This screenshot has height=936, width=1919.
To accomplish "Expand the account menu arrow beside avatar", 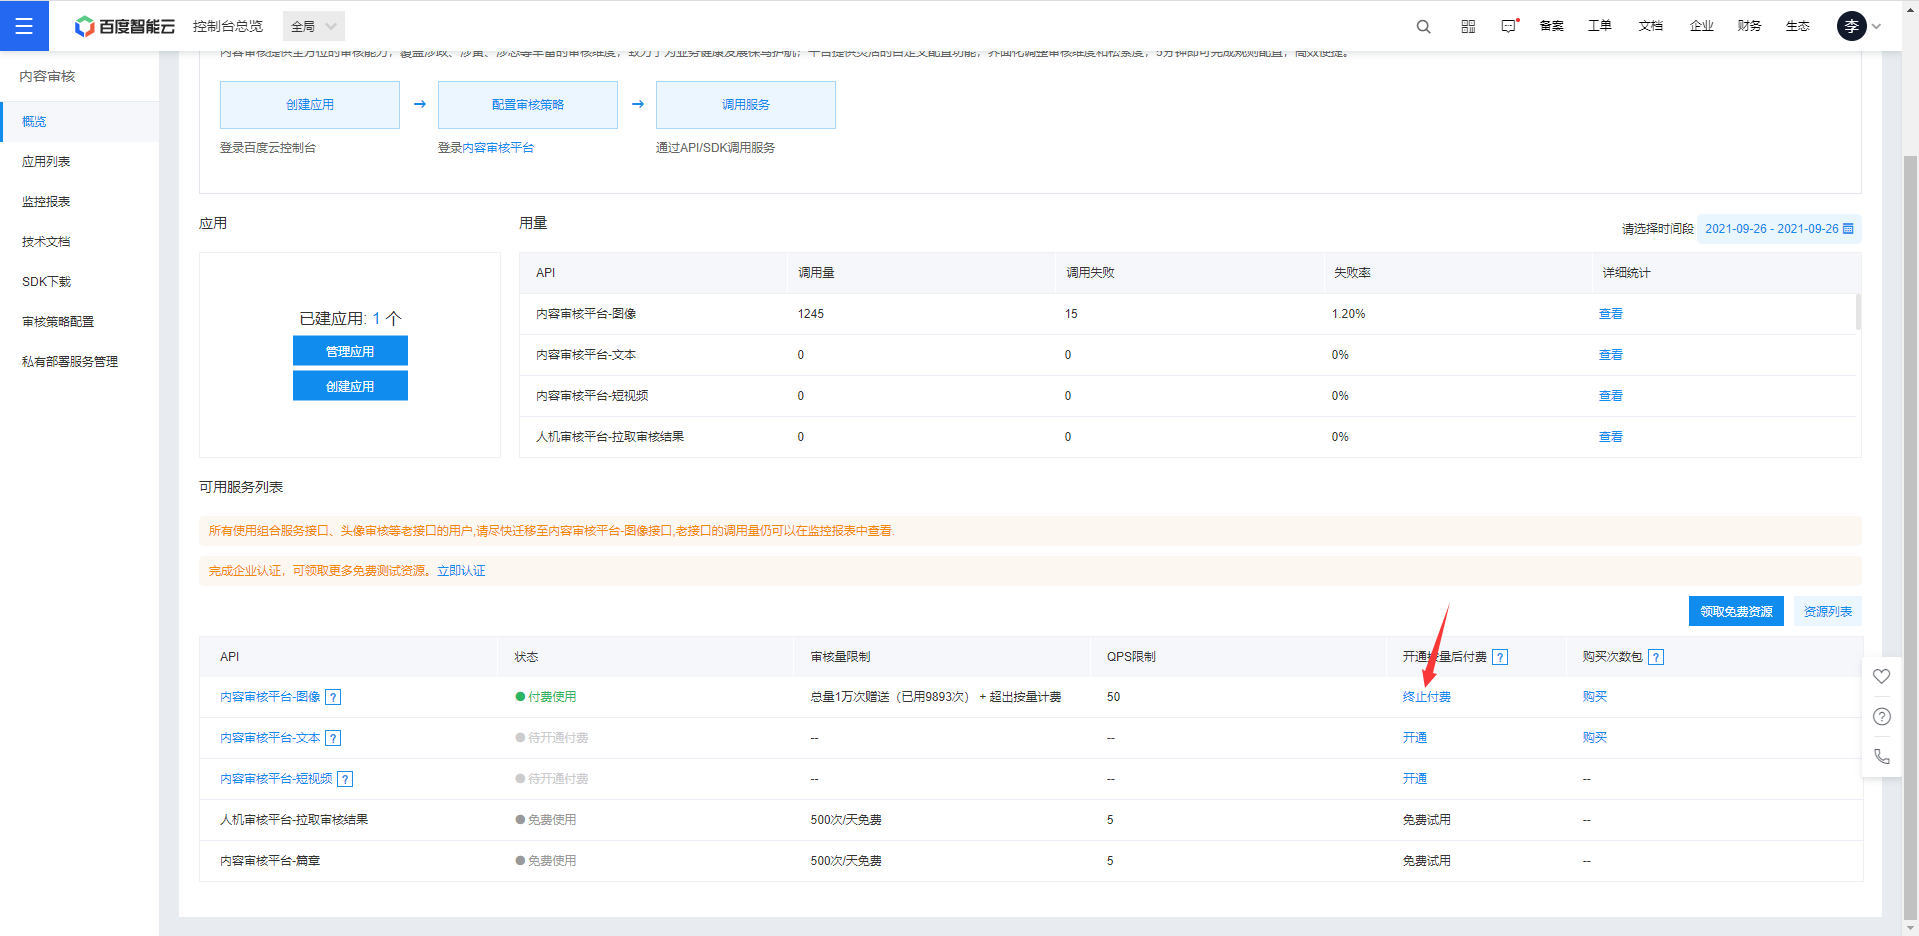I will 1877,27.
